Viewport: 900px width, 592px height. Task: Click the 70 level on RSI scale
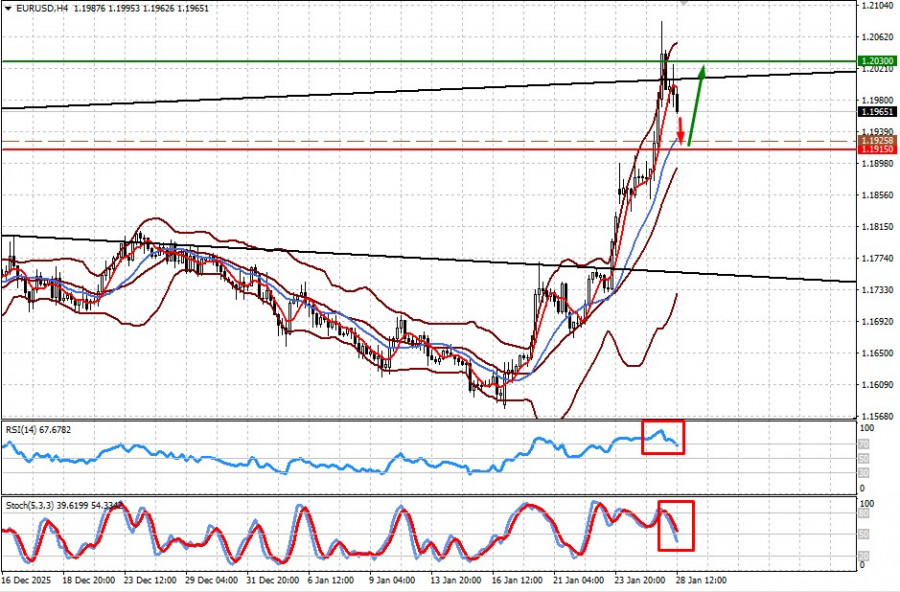(864, 444)
